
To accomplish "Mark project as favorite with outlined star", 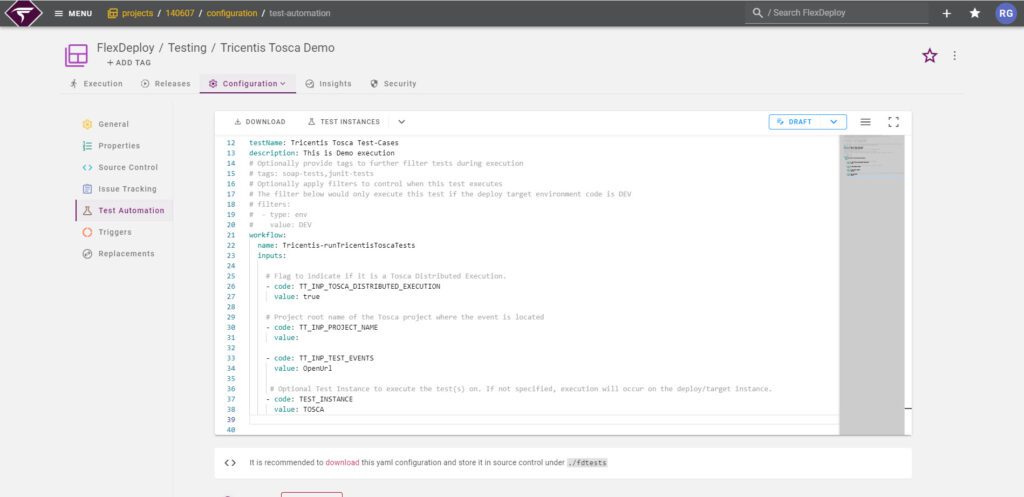I will (x=929, y=56).
